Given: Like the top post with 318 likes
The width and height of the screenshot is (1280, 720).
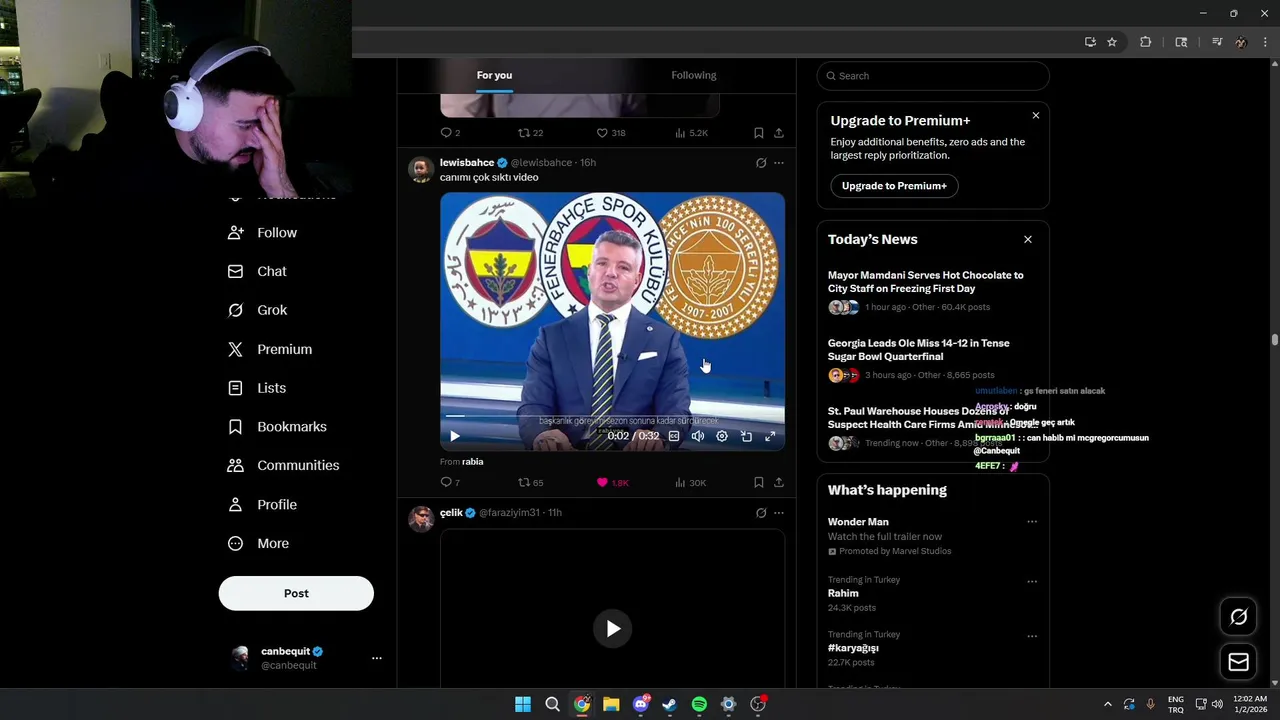Looking at the screenshot, I should (x=611, y=133).
